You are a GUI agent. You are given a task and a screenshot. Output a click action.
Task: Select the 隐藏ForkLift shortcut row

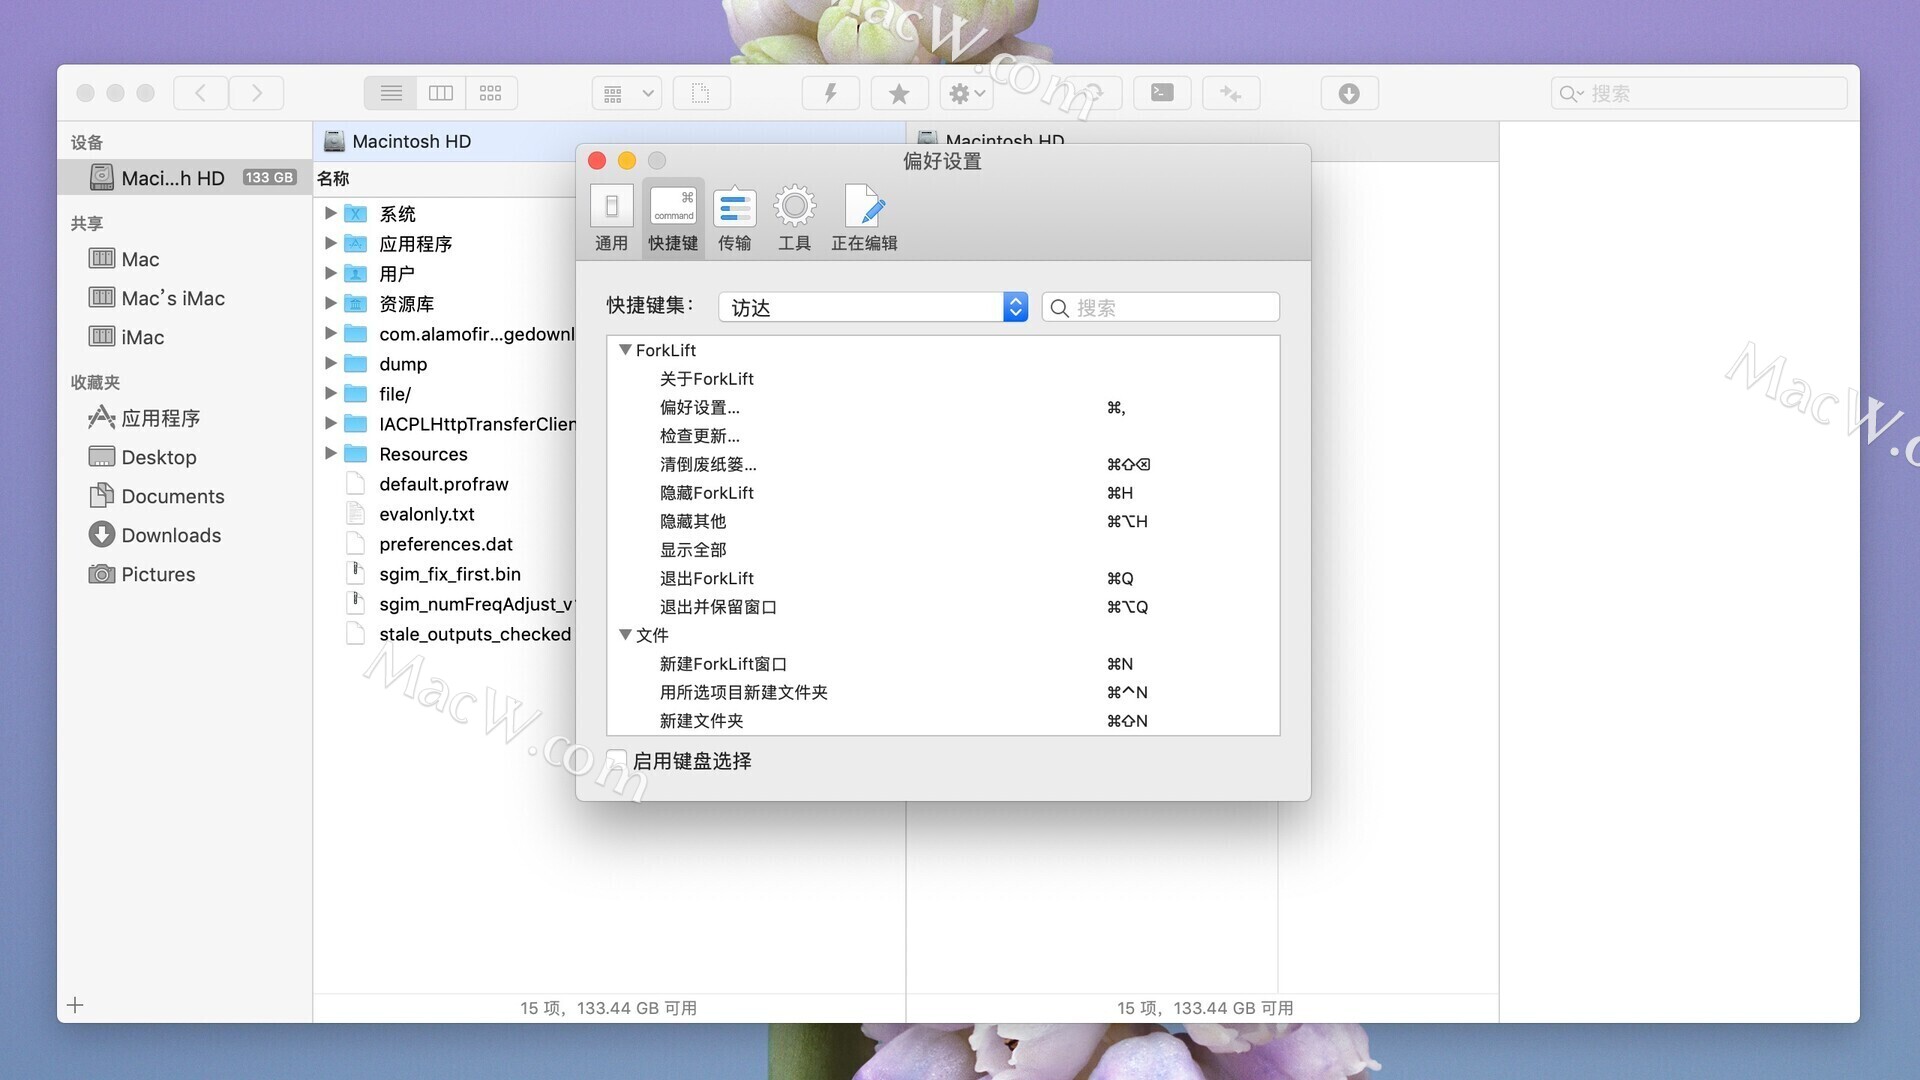[x=943, y=493]
